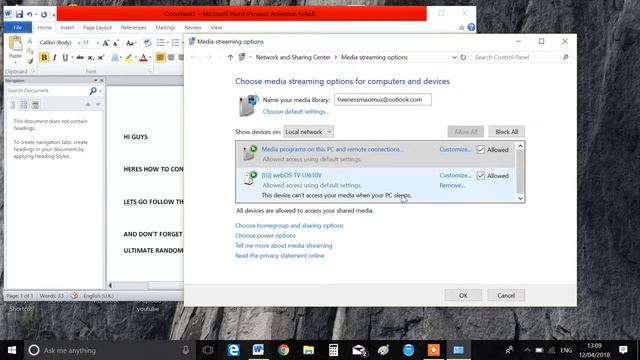Open Google Chrome from the taskbar

[x=283, y=350]
